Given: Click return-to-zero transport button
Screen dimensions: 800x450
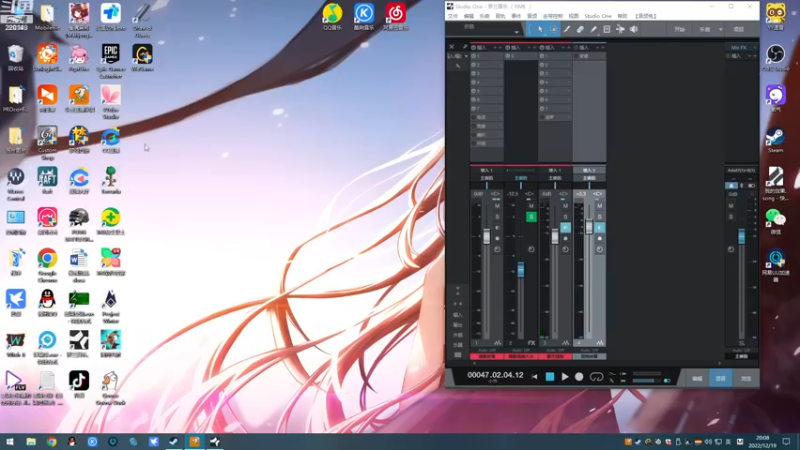Looking at the screenshot, I should (534, 377).
